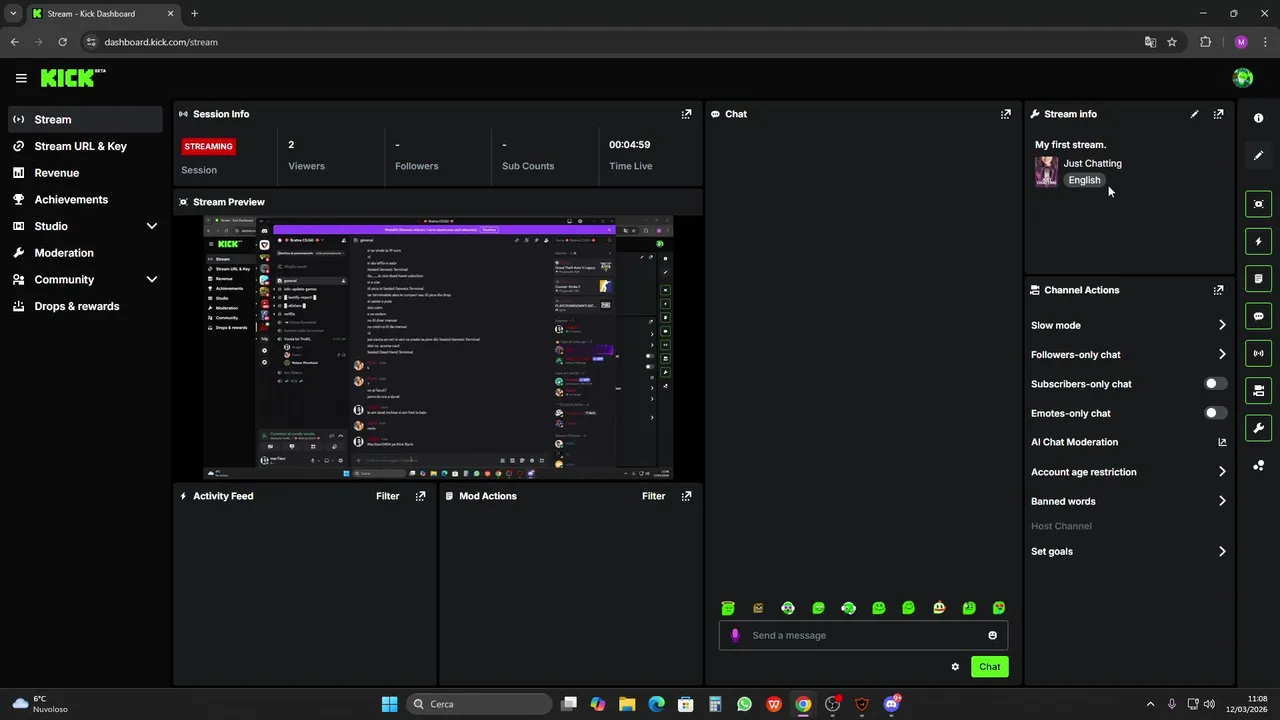Viewport: 1280px width, 720px height.
Task: Click the stream preview thumbnail
Action: coord(438,347)
